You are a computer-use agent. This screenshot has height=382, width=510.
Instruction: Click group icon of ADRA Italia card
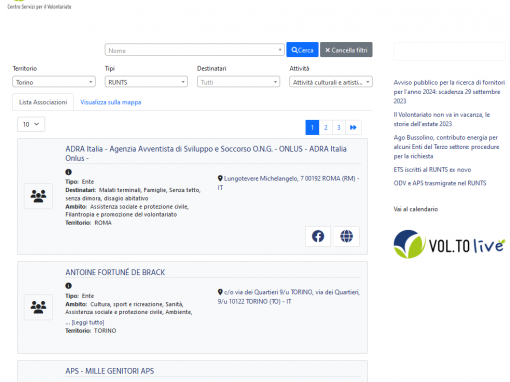[38, 196]
